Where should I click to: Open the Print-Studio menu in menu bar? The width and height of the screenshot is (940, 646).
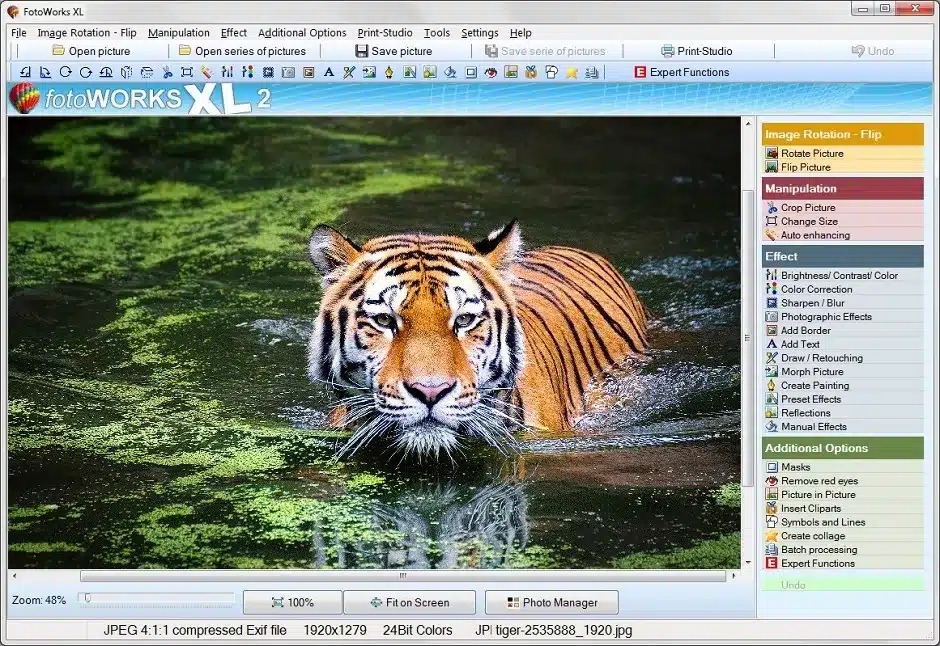[x=385, y=33]
